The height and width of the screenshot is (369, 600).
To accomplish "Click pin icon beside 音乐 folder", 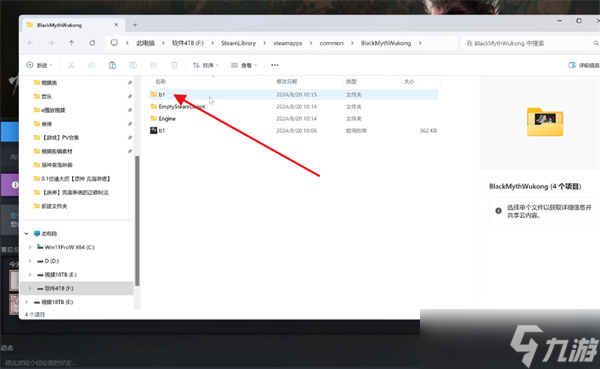I will click(x=130, y=96).
